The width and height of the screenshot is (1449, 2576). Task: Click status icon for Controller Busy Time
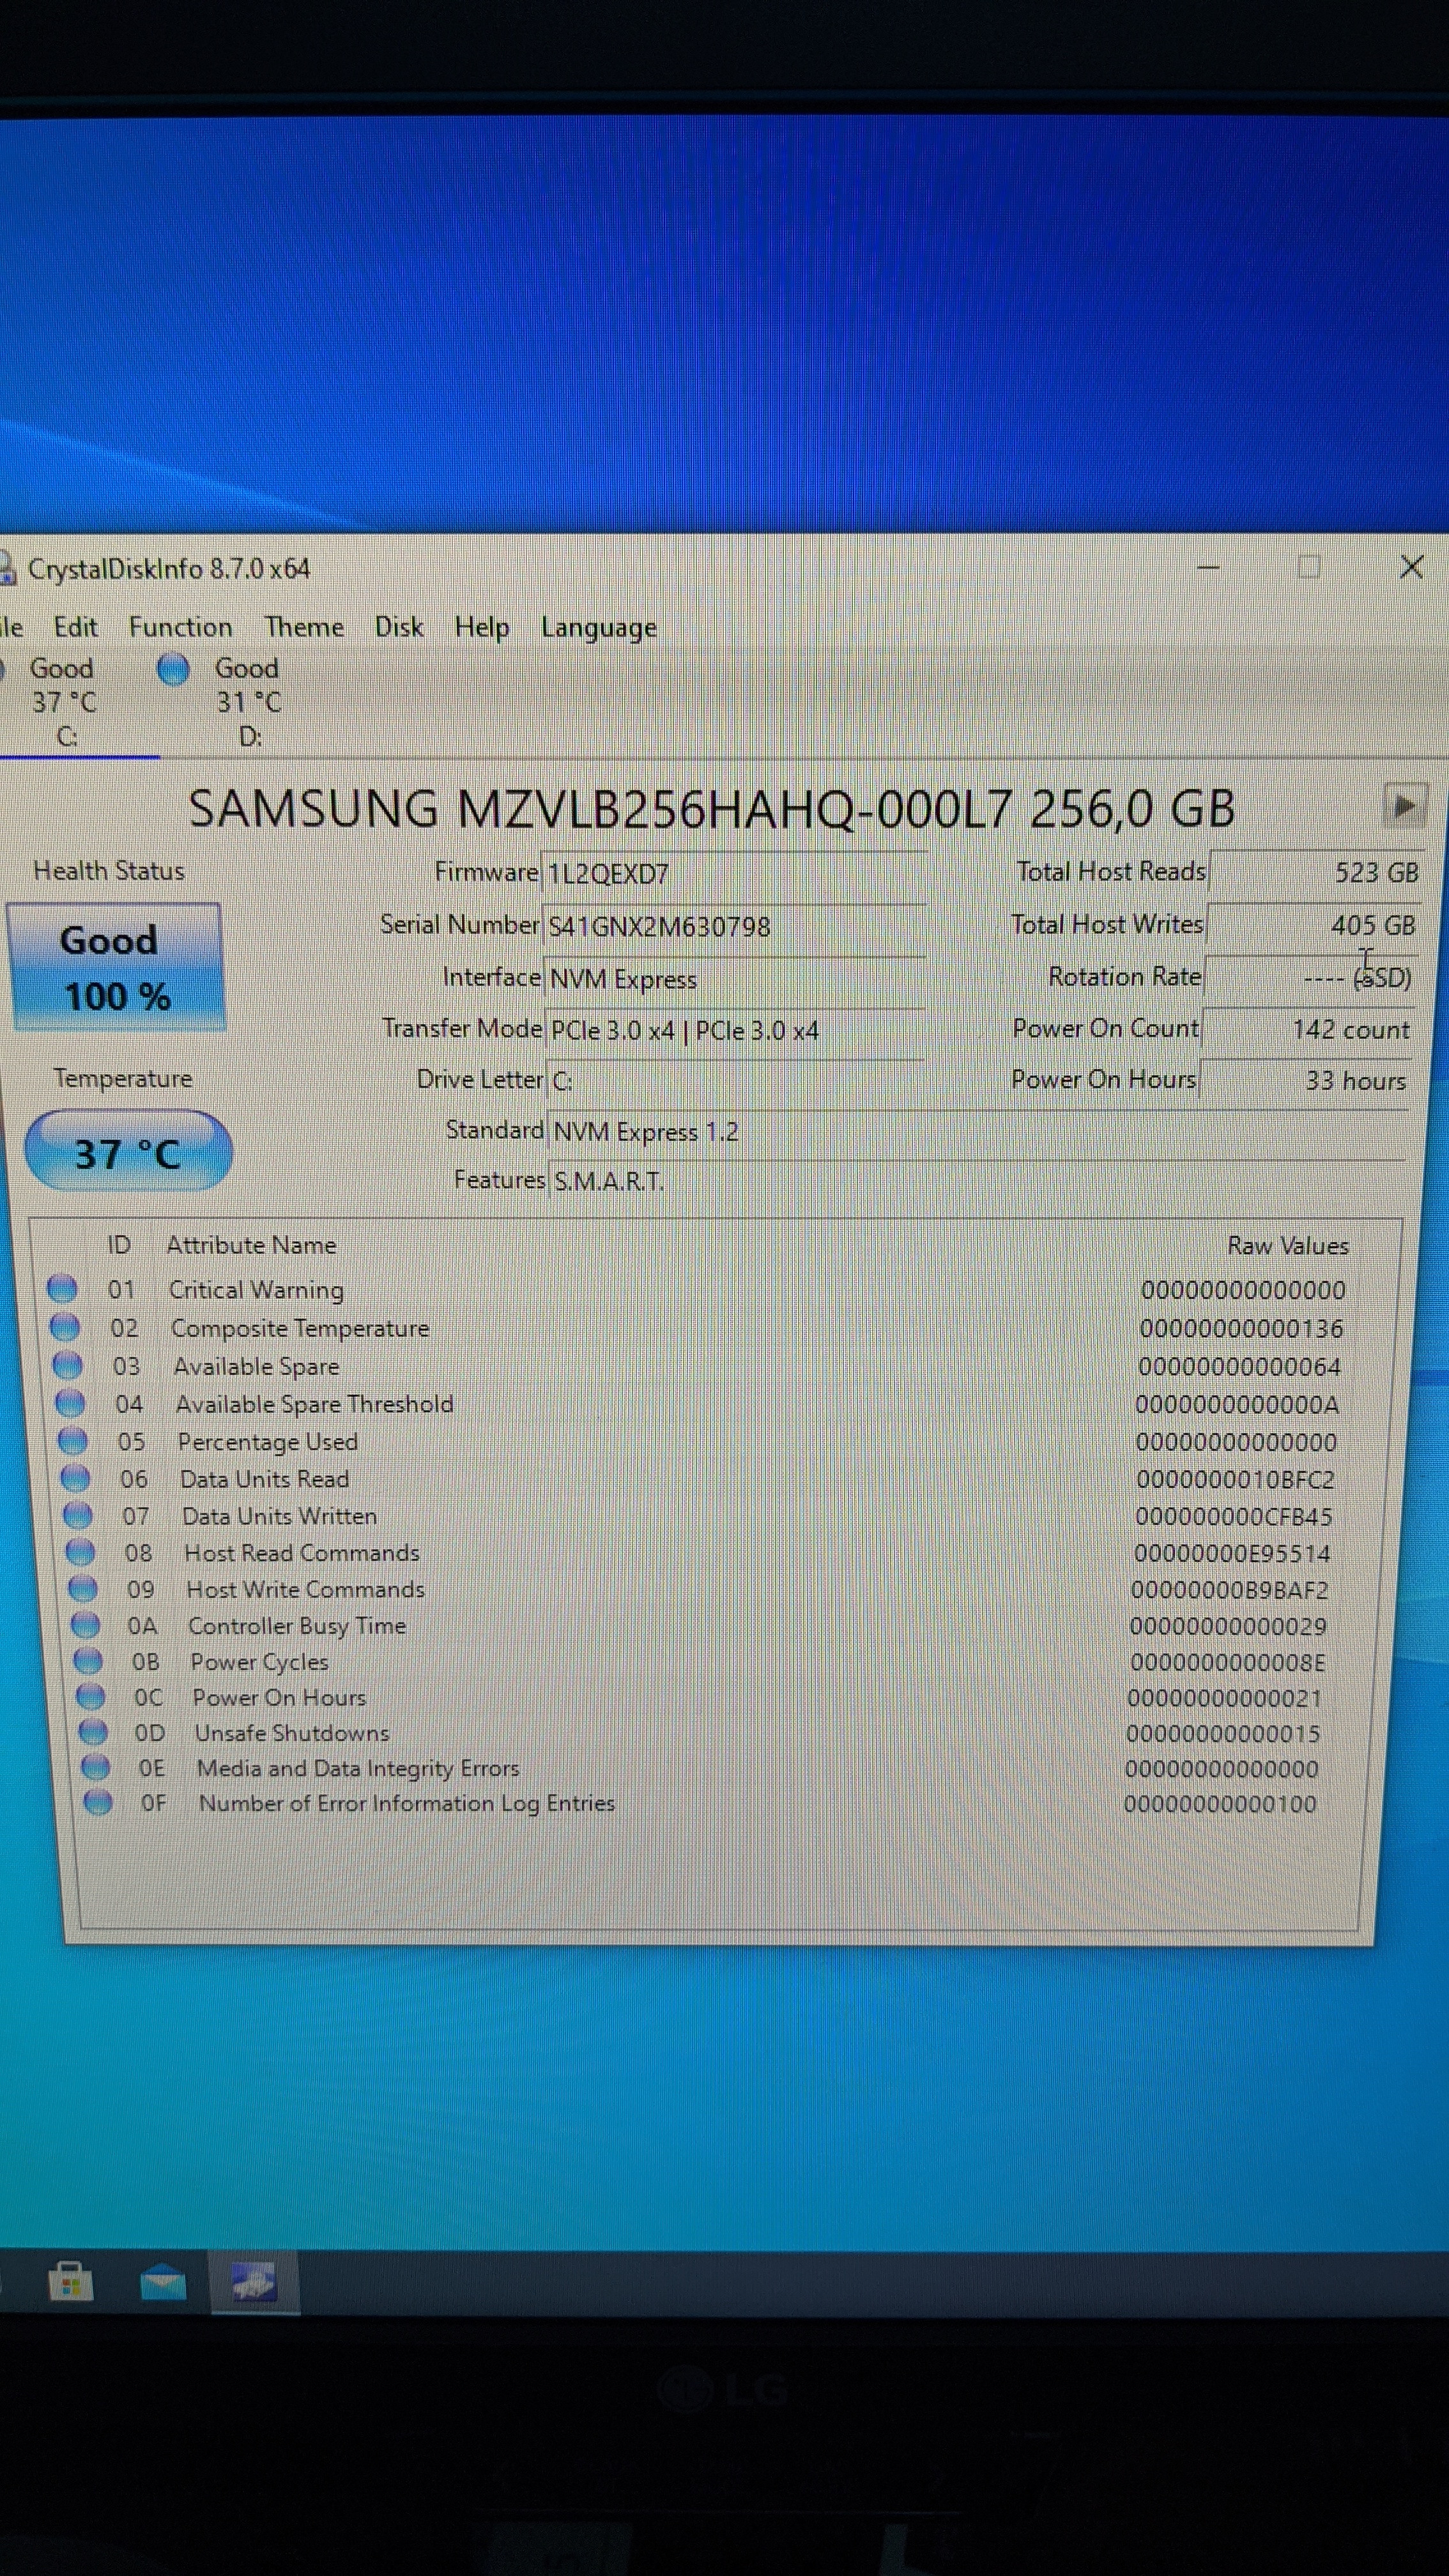pyautogui.click(x=86, y=1625)
